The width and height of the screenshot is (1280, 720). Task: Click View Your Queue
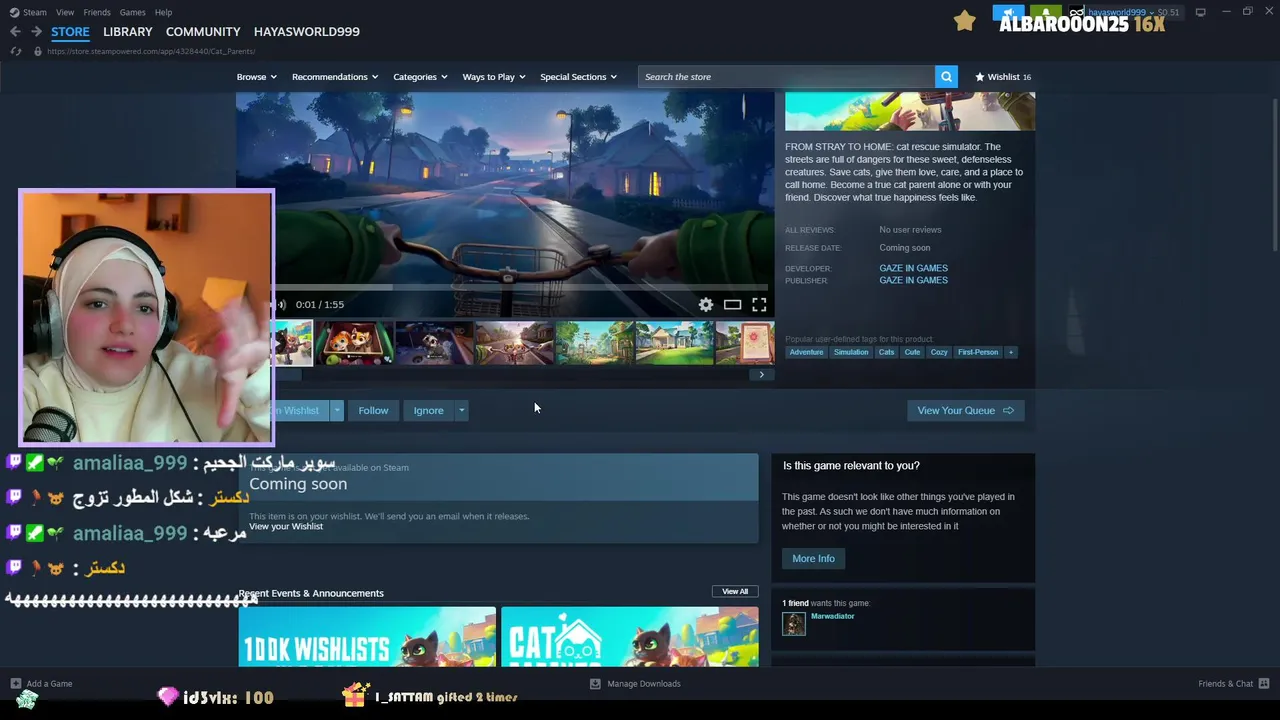pyautogui.click(x=965, y=410)
